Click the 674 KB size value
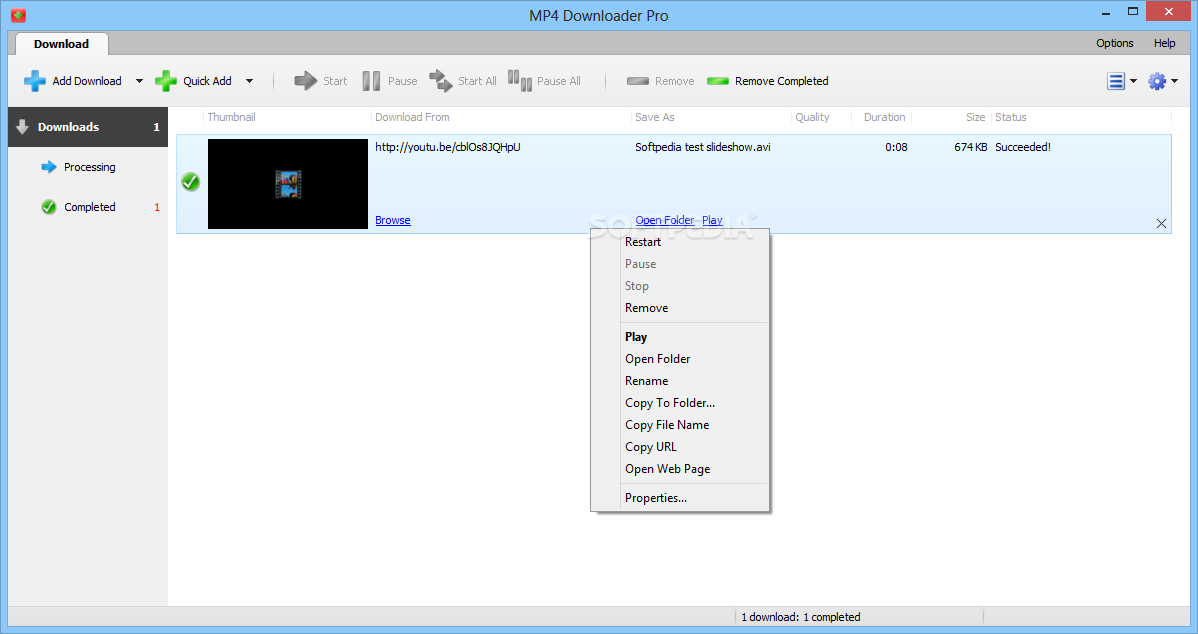 (x=970, y=147)
